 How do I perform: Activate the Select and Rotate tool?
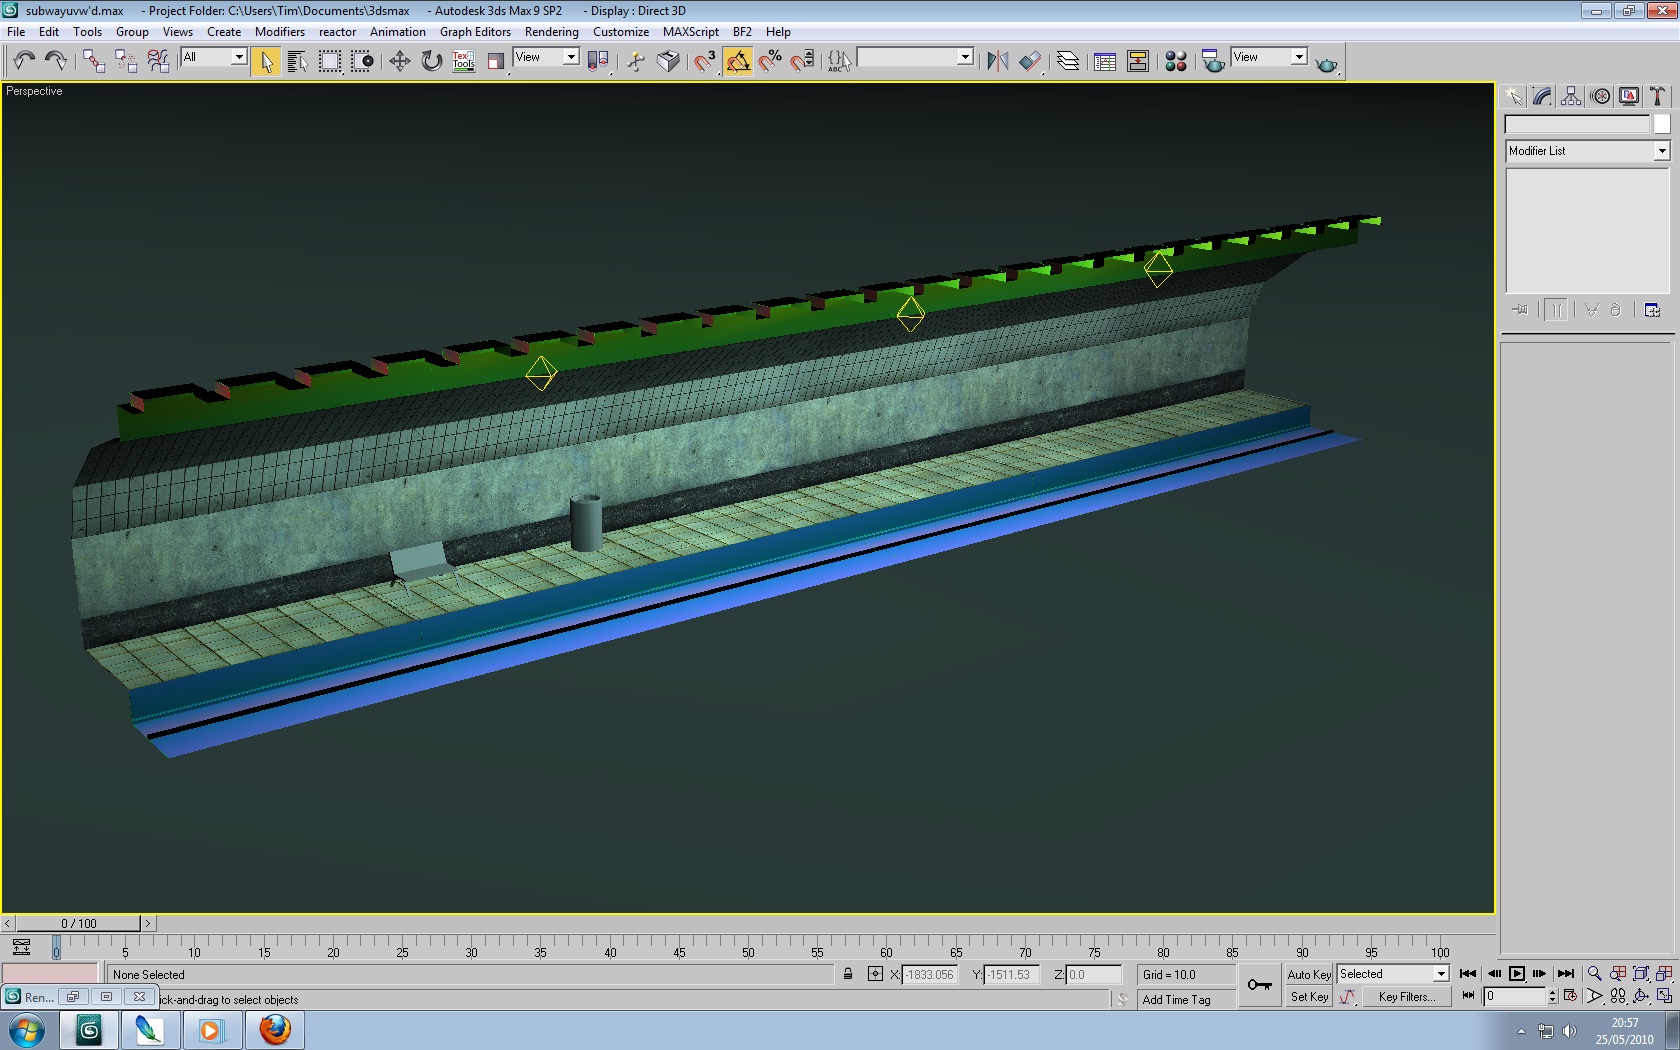431,61
